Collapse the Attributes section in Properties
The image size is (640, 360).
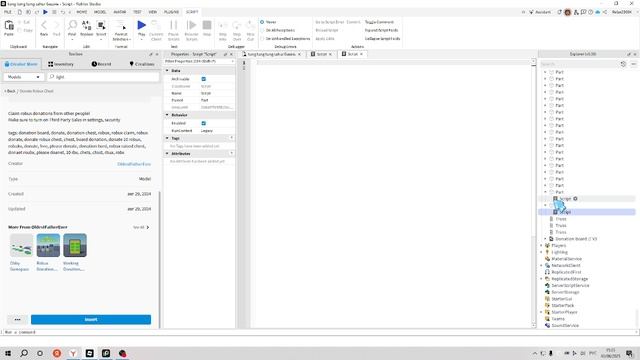pos(167,153)
